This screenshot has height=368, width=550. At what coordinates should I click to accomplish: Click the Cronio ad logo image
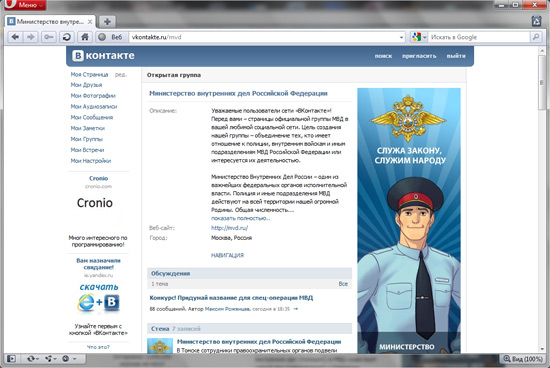point(95,203)
